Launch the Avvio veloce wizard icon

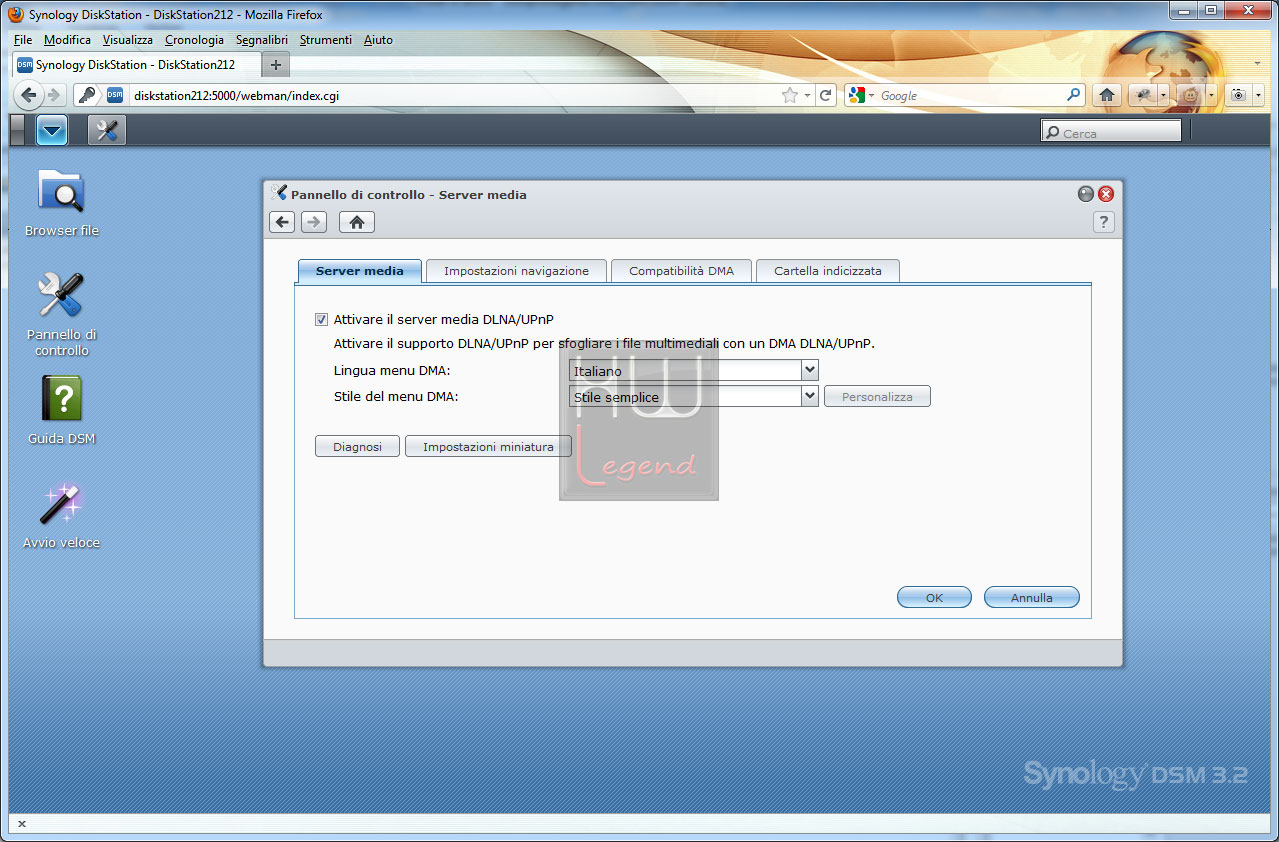(61, 515)
